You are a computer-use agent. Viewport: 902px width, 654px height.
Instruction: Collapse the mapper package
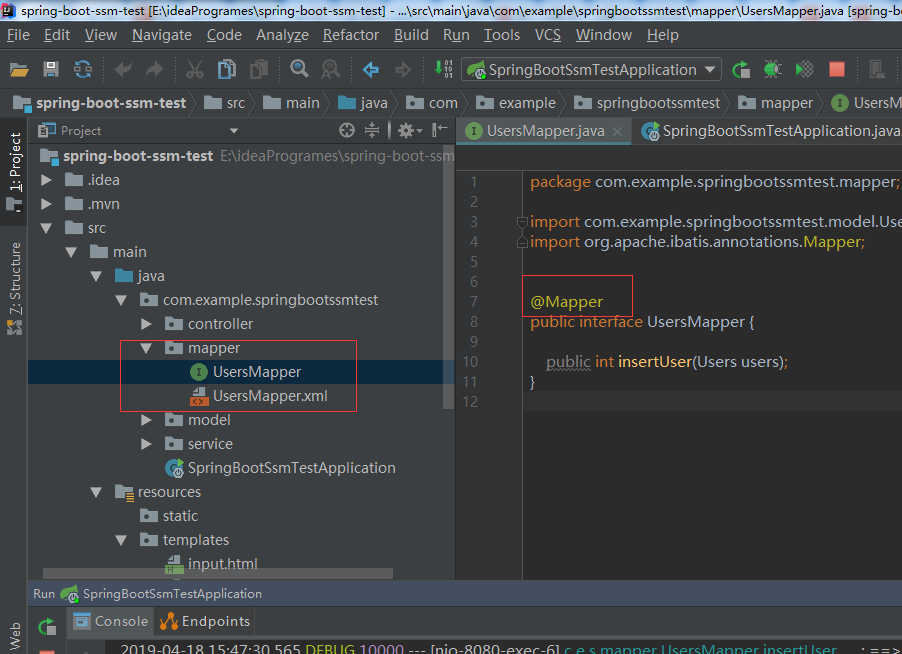[x=146, y=348]
